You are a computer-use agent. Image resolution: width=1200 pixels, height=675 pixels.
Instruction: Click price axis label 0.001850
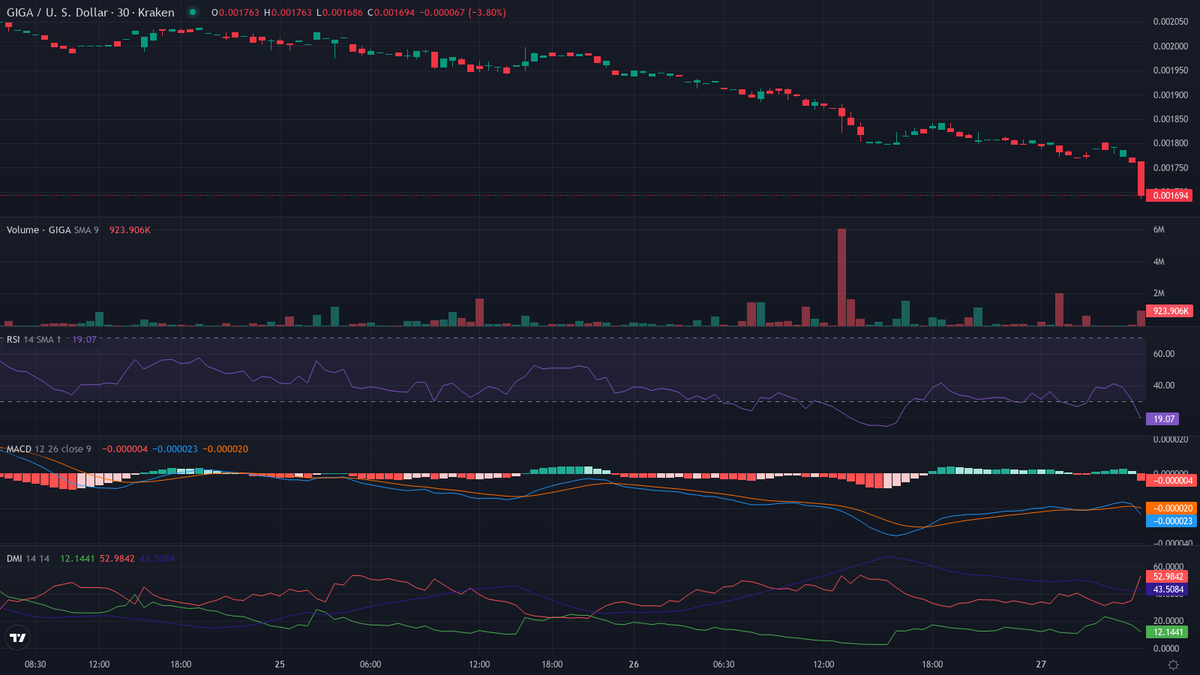click(x=1170, y=119)
